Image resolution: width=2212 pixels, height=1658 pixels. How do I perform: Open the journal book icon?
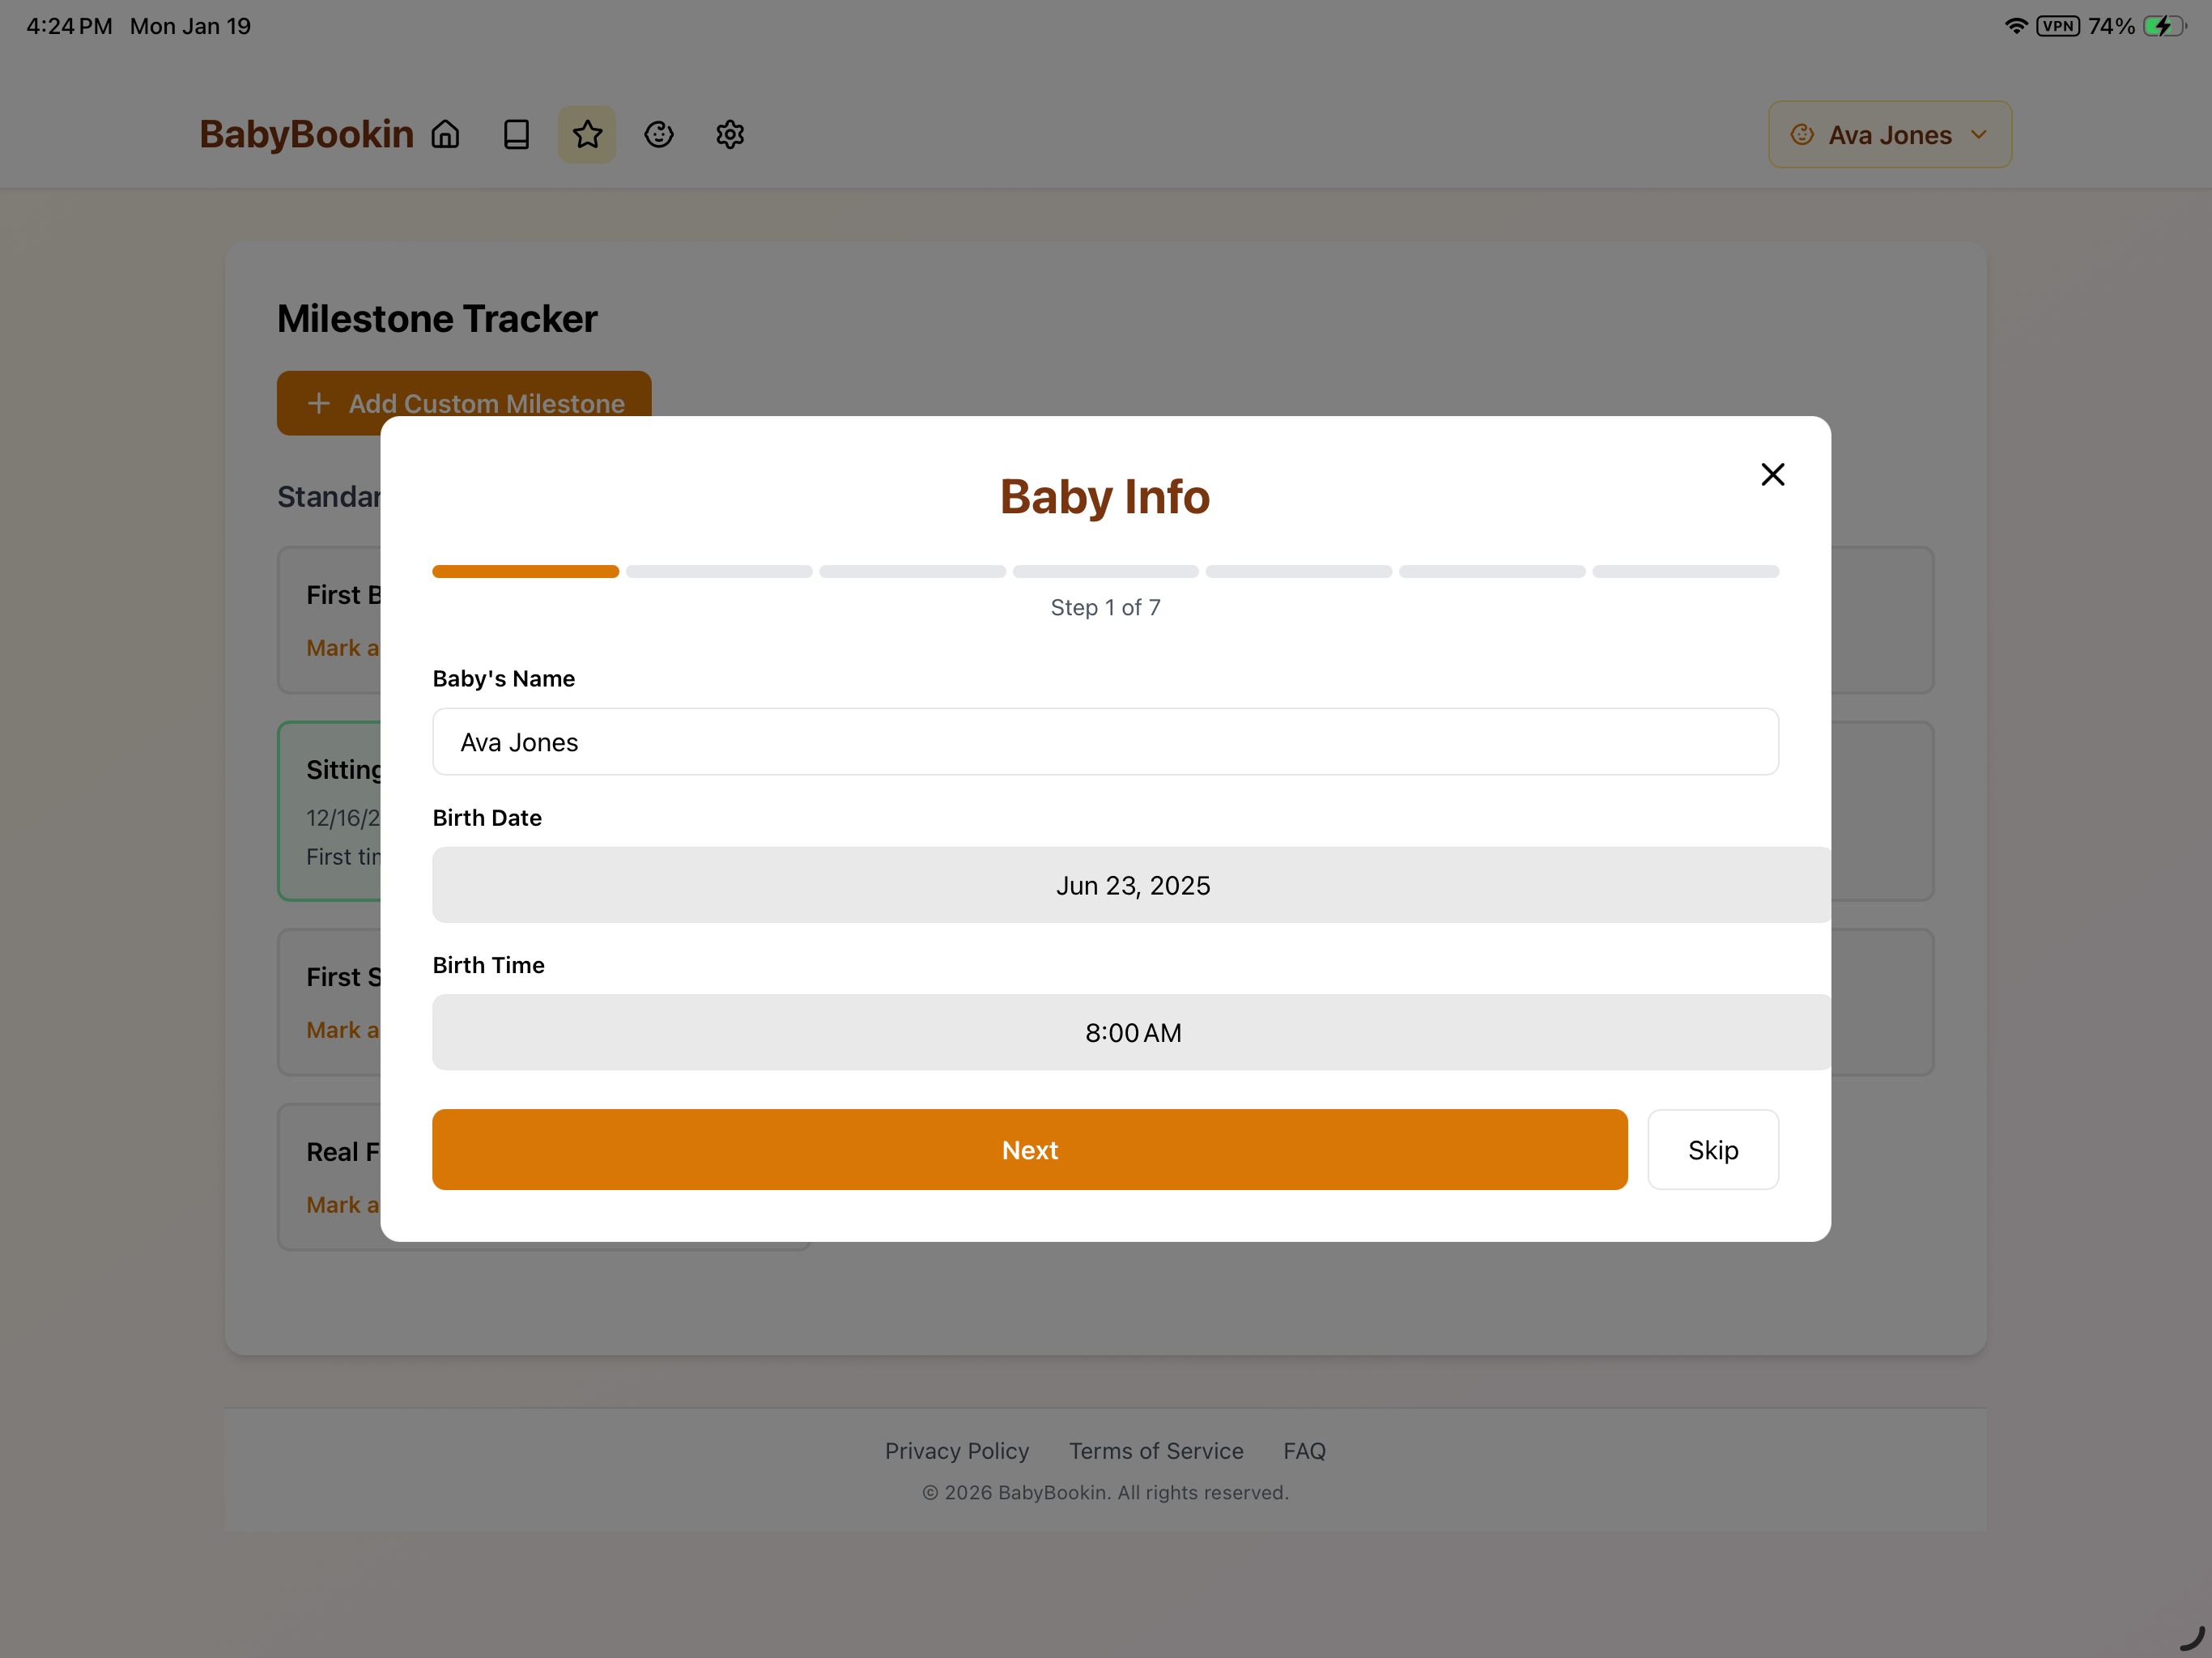click(x=516, y=134)
